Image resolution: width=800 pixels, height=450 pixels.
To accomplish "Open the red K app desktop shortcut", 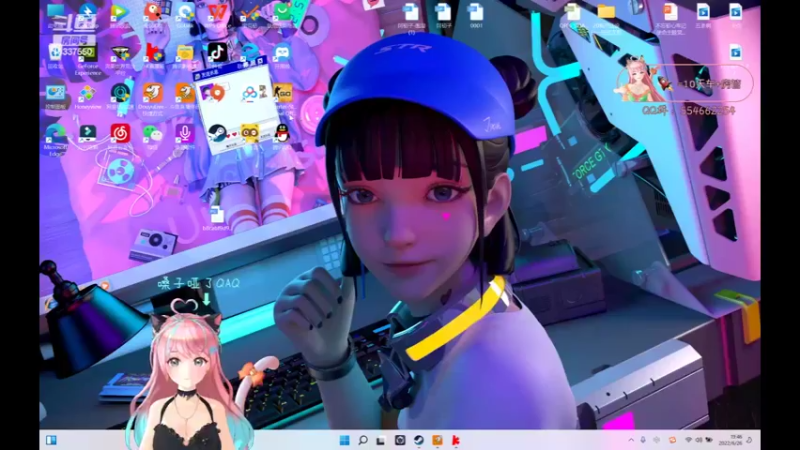I will pos(153,53).
